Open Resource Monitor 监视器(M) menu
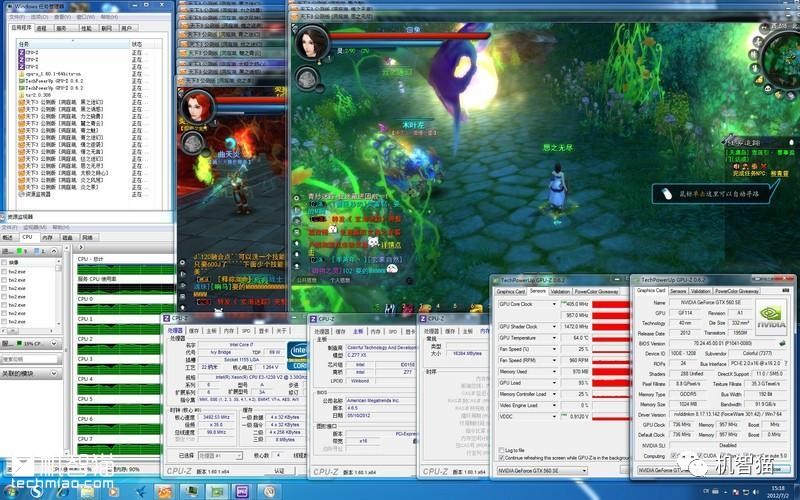 (x=34, y=228)
